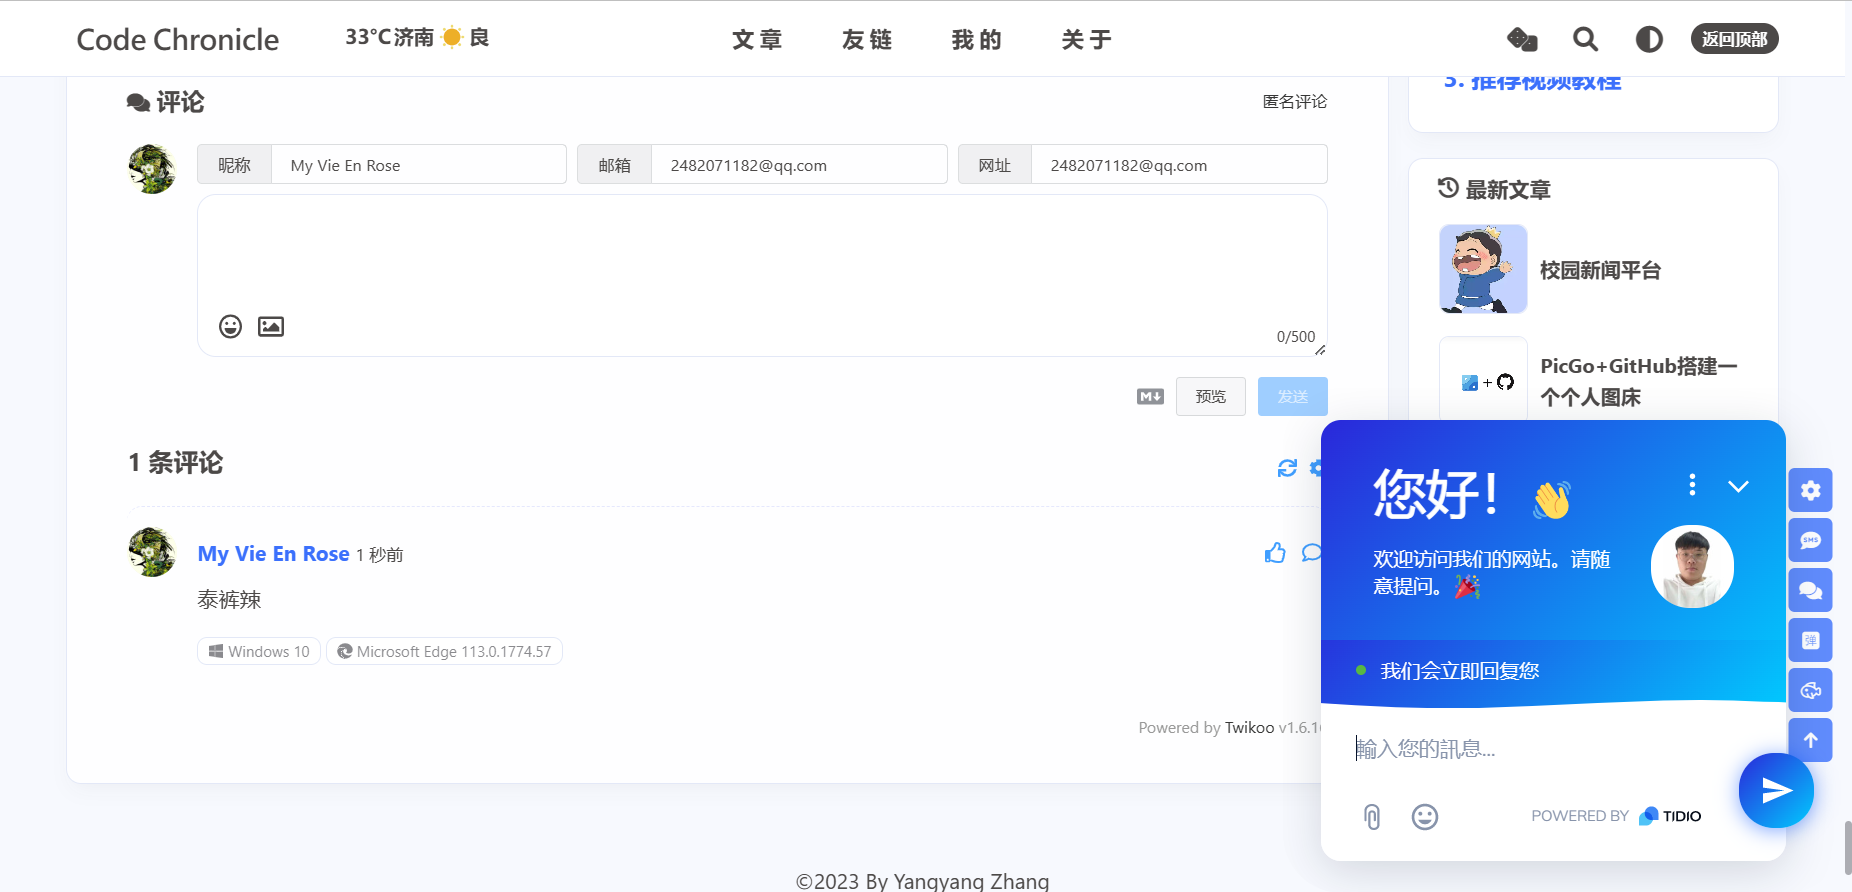The width and height of the screenshot is (1852, 892).
Task: Minimize chat with the chevron down
Action: coord(1738,486)
